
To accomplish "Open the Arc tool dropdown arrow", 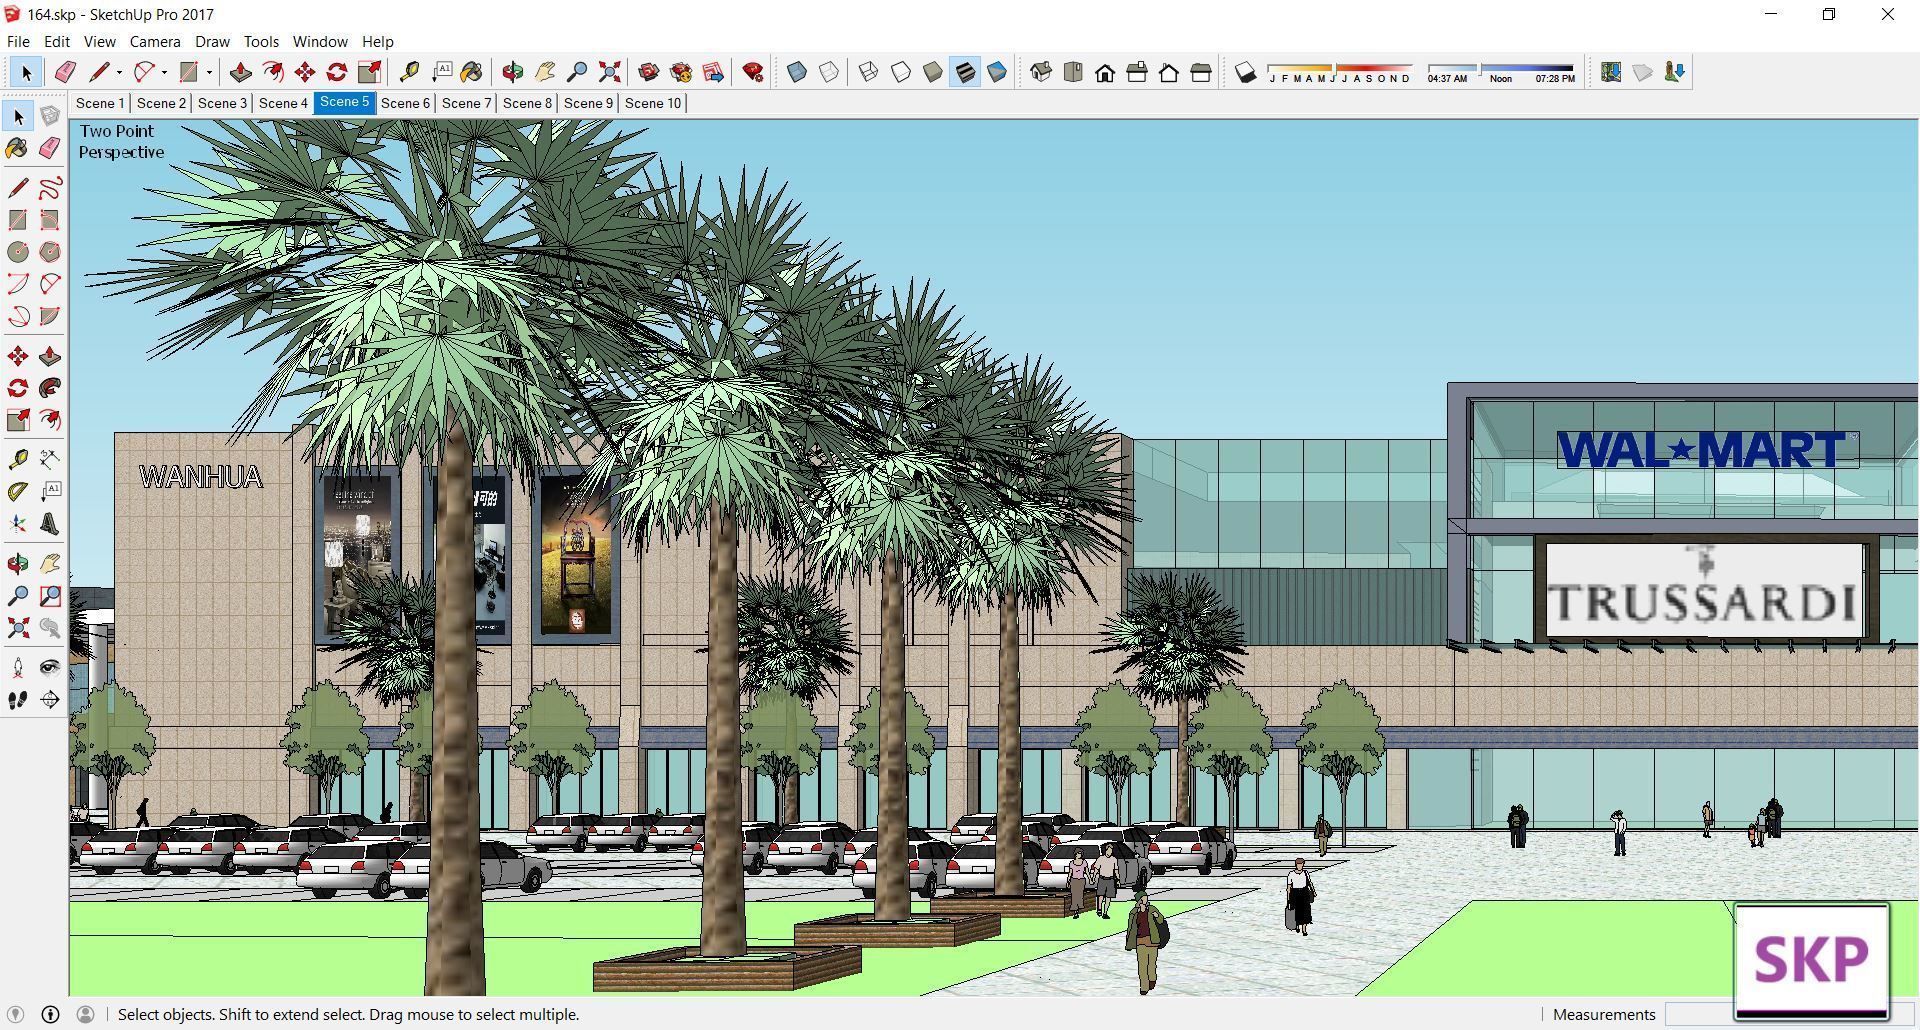I will 164,72.
